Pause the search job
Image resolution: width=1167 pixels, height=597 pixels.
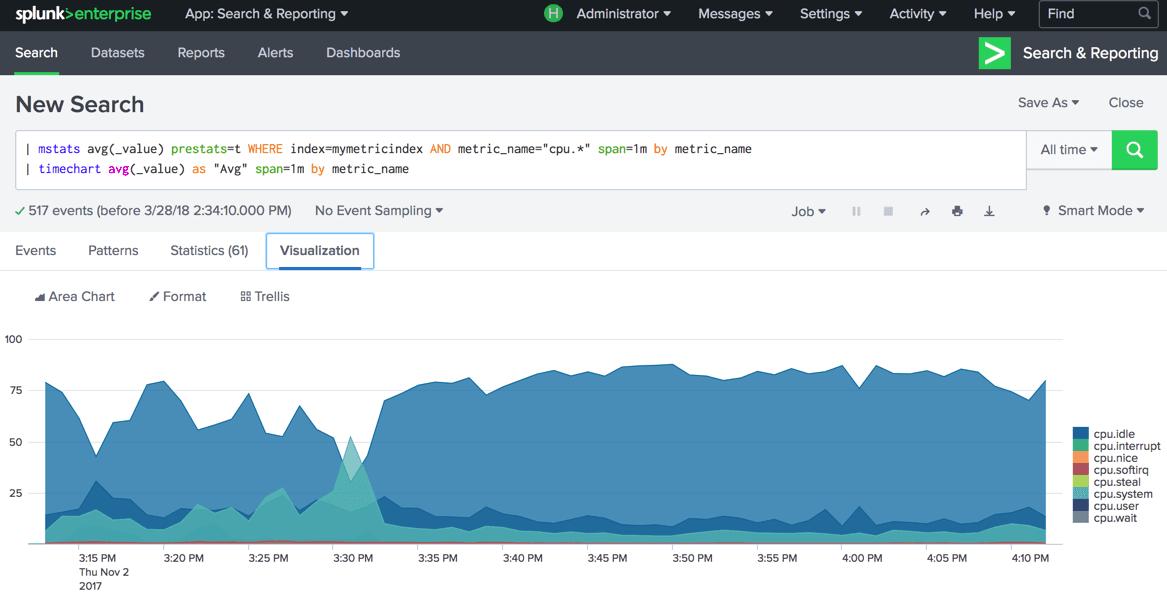tap(857, 211)
